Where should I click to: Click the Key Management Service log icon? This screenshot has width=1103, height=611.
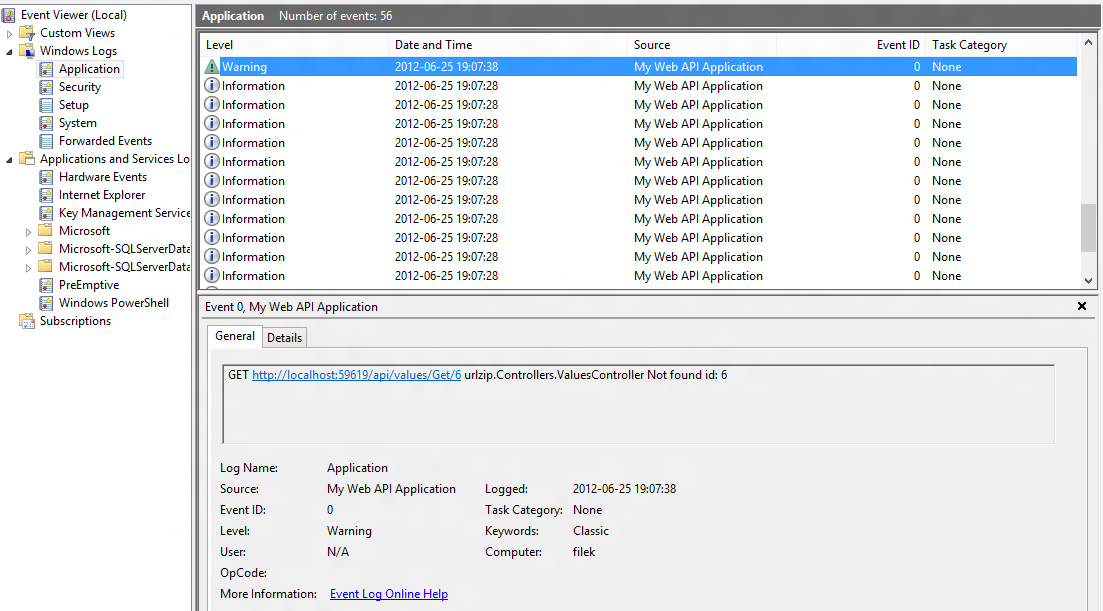[x=46, y=213]
